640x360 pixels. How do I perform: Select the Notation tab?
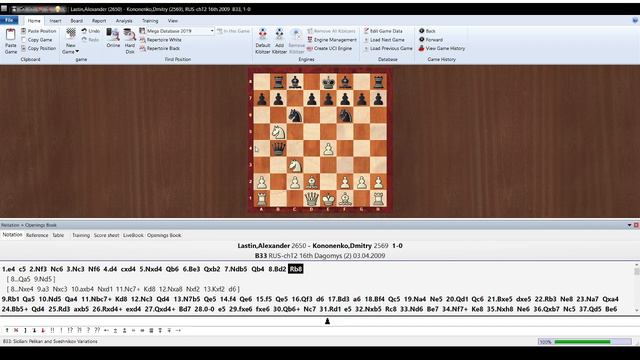click(12, 235)
